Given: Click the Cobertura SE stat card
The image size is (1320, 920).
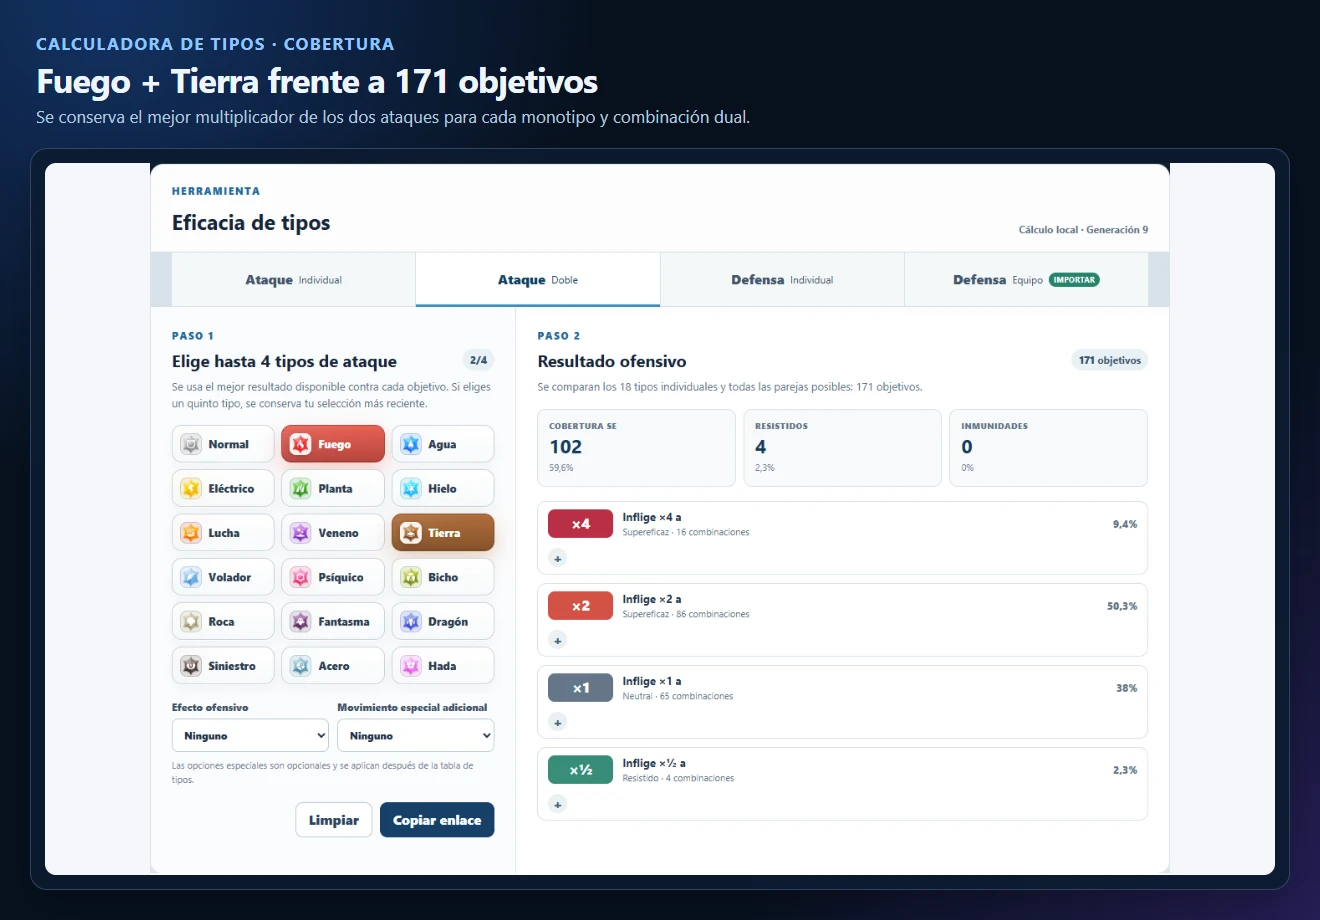Looking at the screenshot, I should tap(636, 448).
